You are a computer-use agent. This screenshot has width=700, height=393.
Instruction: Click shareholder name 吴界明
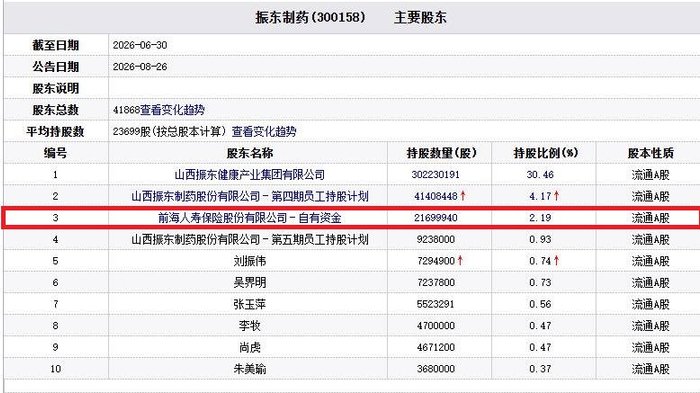point(250,282)
